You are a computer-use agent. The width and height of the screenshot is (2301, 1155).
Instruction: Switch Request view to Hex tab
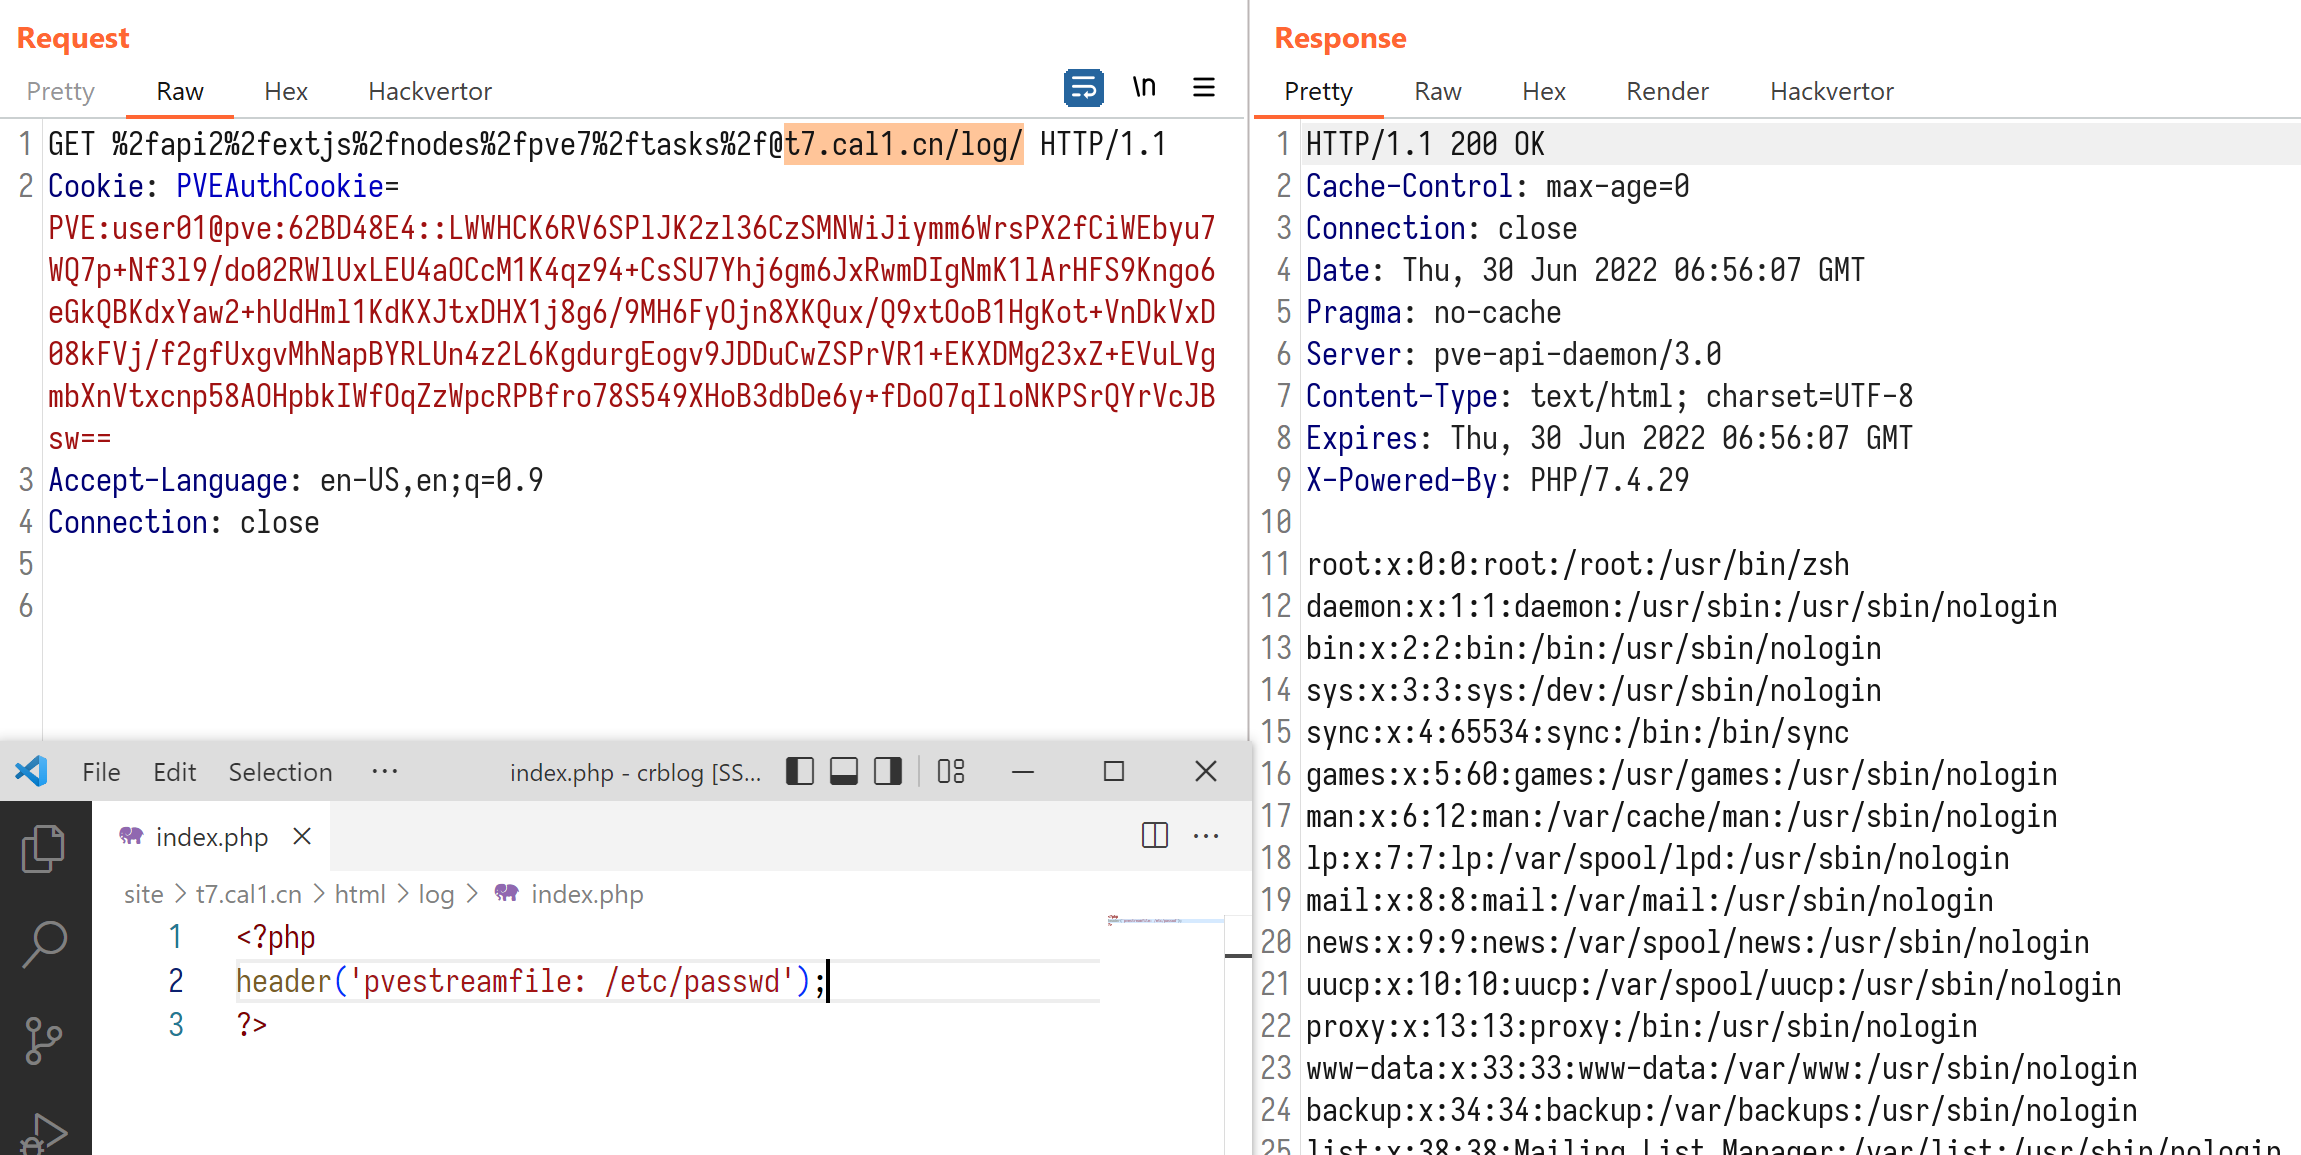click(285, 91)
